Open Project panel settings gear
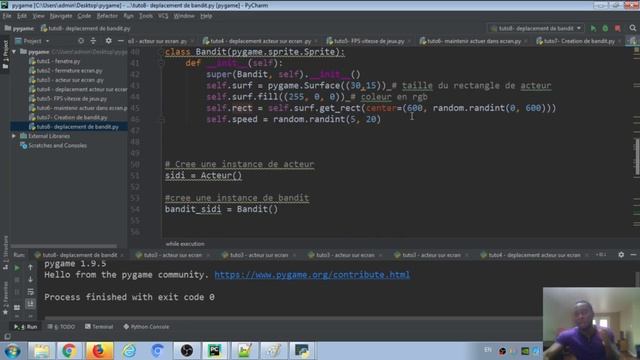Viewport: 640px width, 360px height. (x=108, y=41)
